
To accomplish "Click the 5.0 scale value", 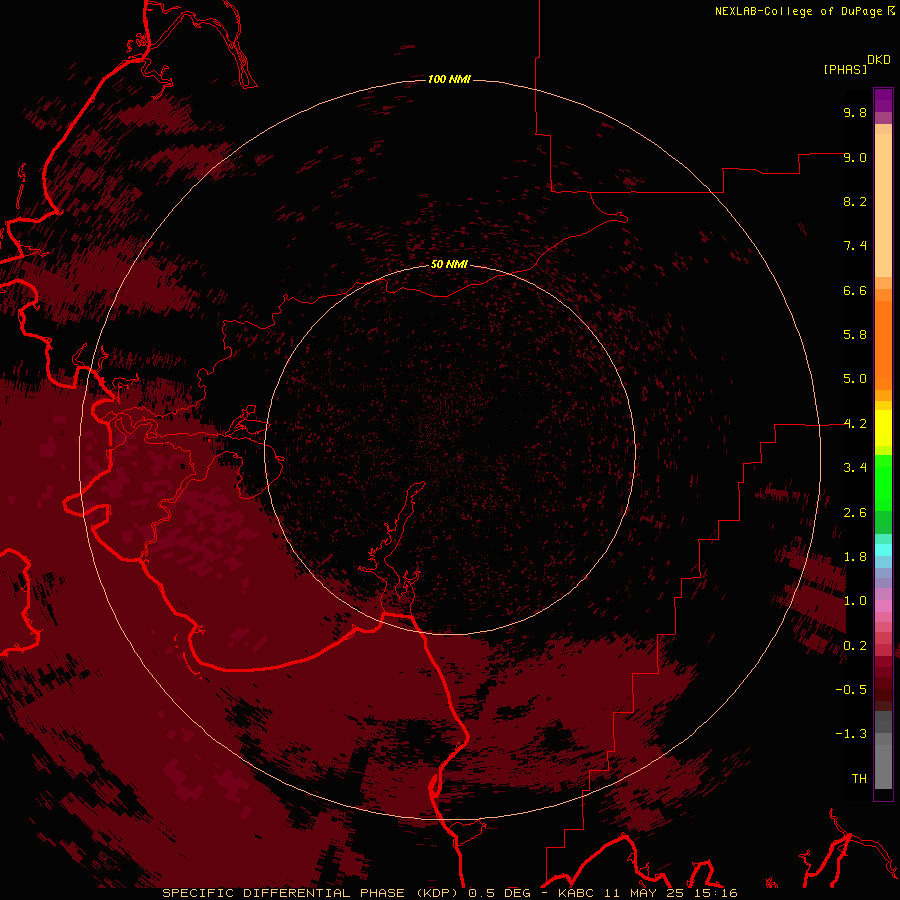I will point(855,379).
